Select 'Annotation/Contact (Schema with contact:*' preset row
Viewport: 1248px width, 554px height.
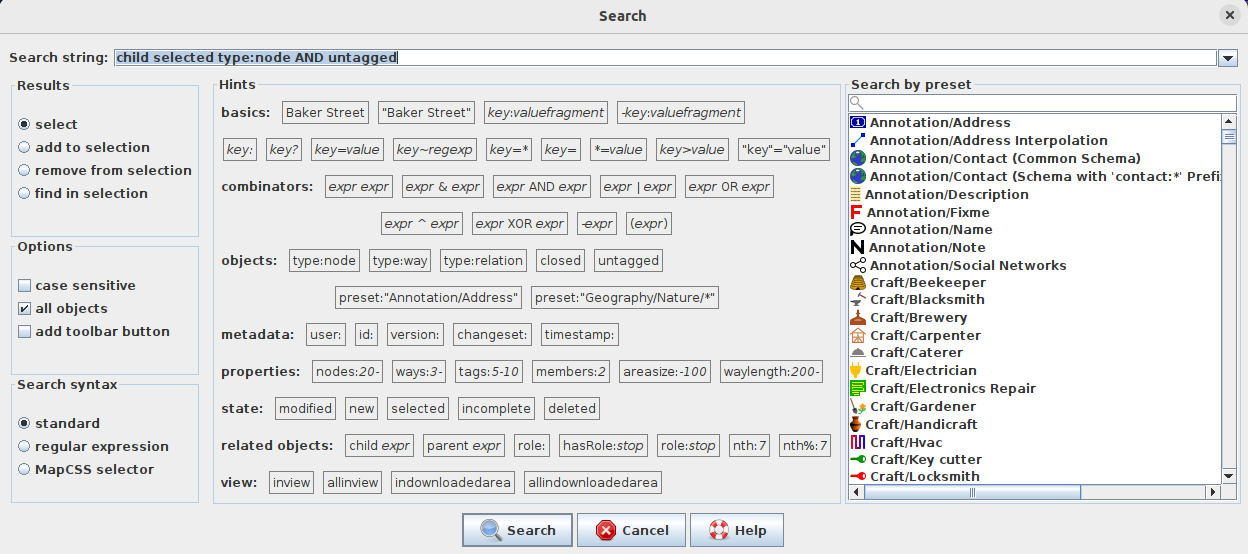[1035, 176]
